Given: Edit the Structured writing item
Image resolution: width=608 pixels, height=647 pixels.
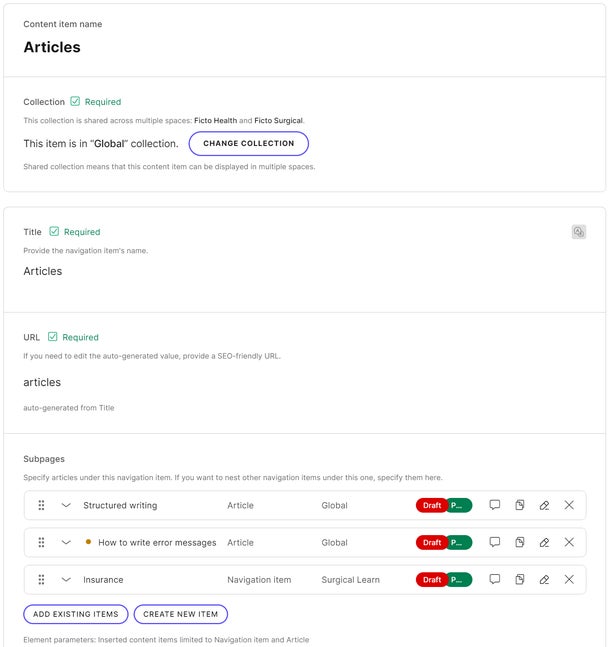Looking at the screenshot, I should tap(544, 505).
